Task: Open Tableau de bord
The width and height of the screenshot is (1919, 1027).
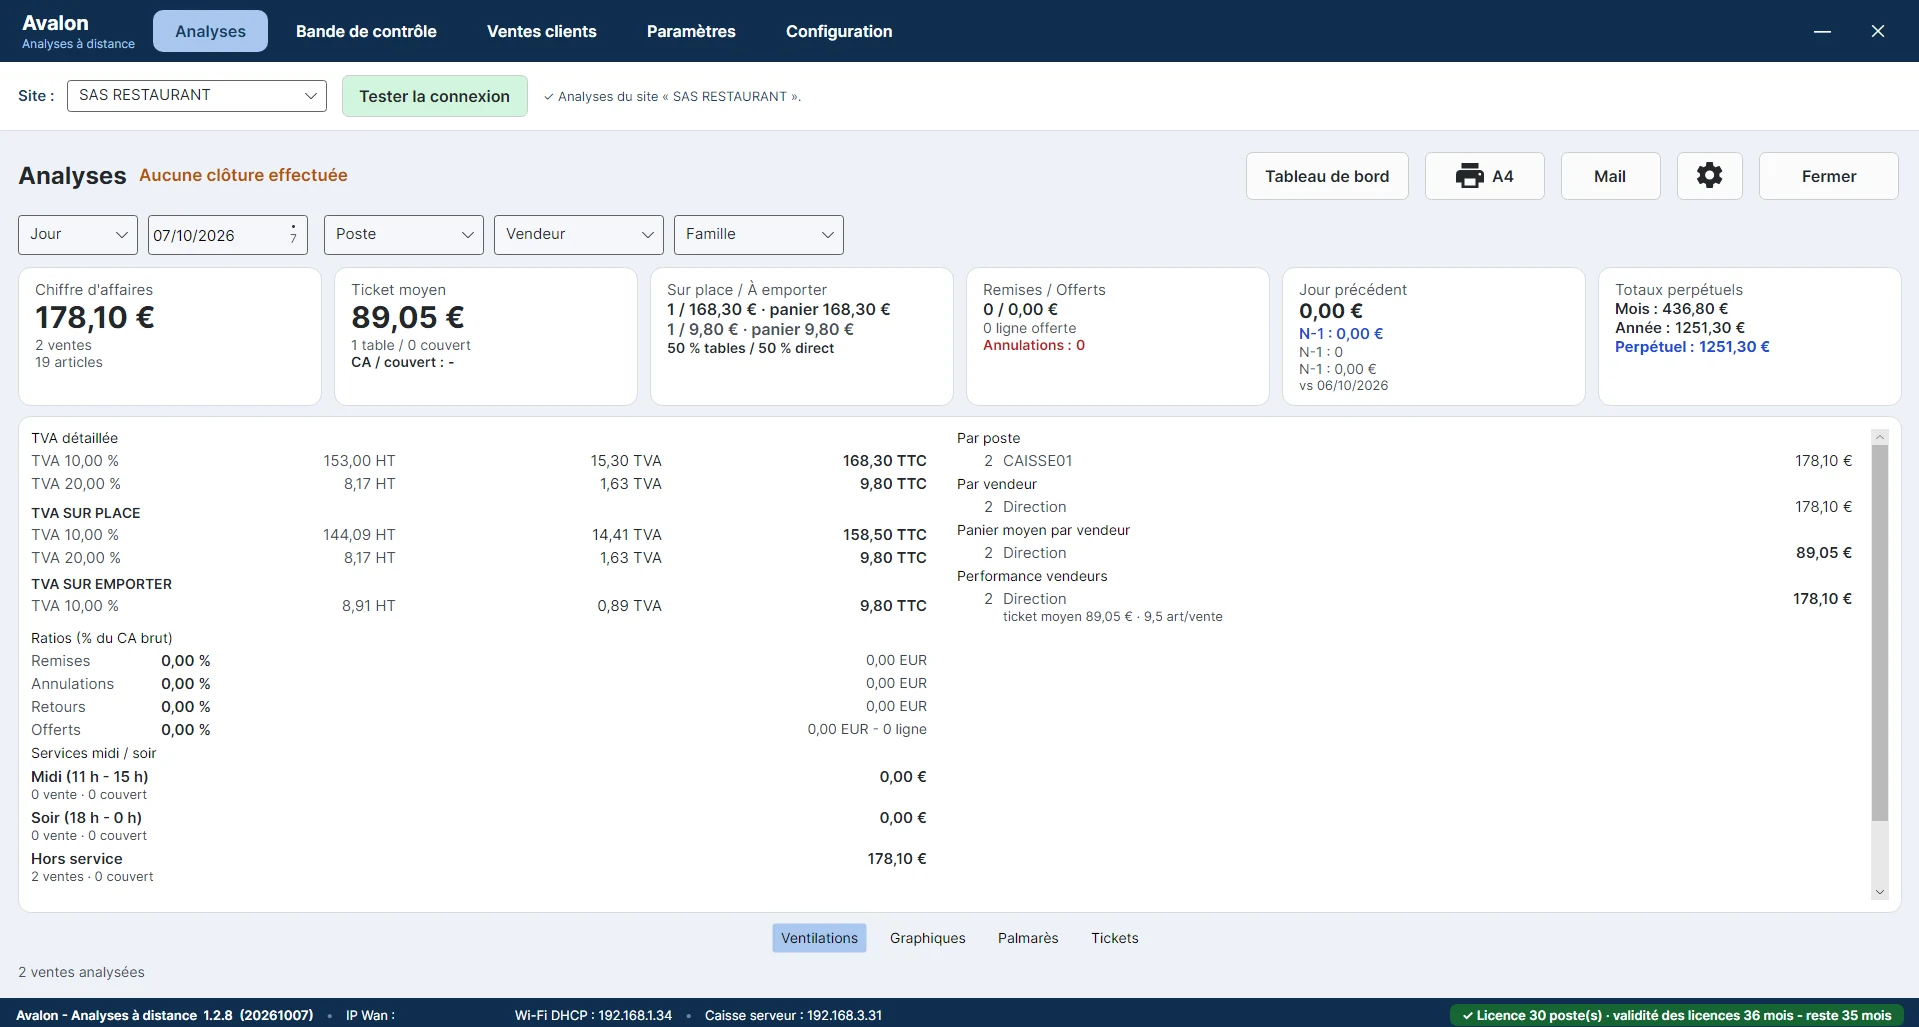Action: pyautogui.click(x=1327, y=176)
